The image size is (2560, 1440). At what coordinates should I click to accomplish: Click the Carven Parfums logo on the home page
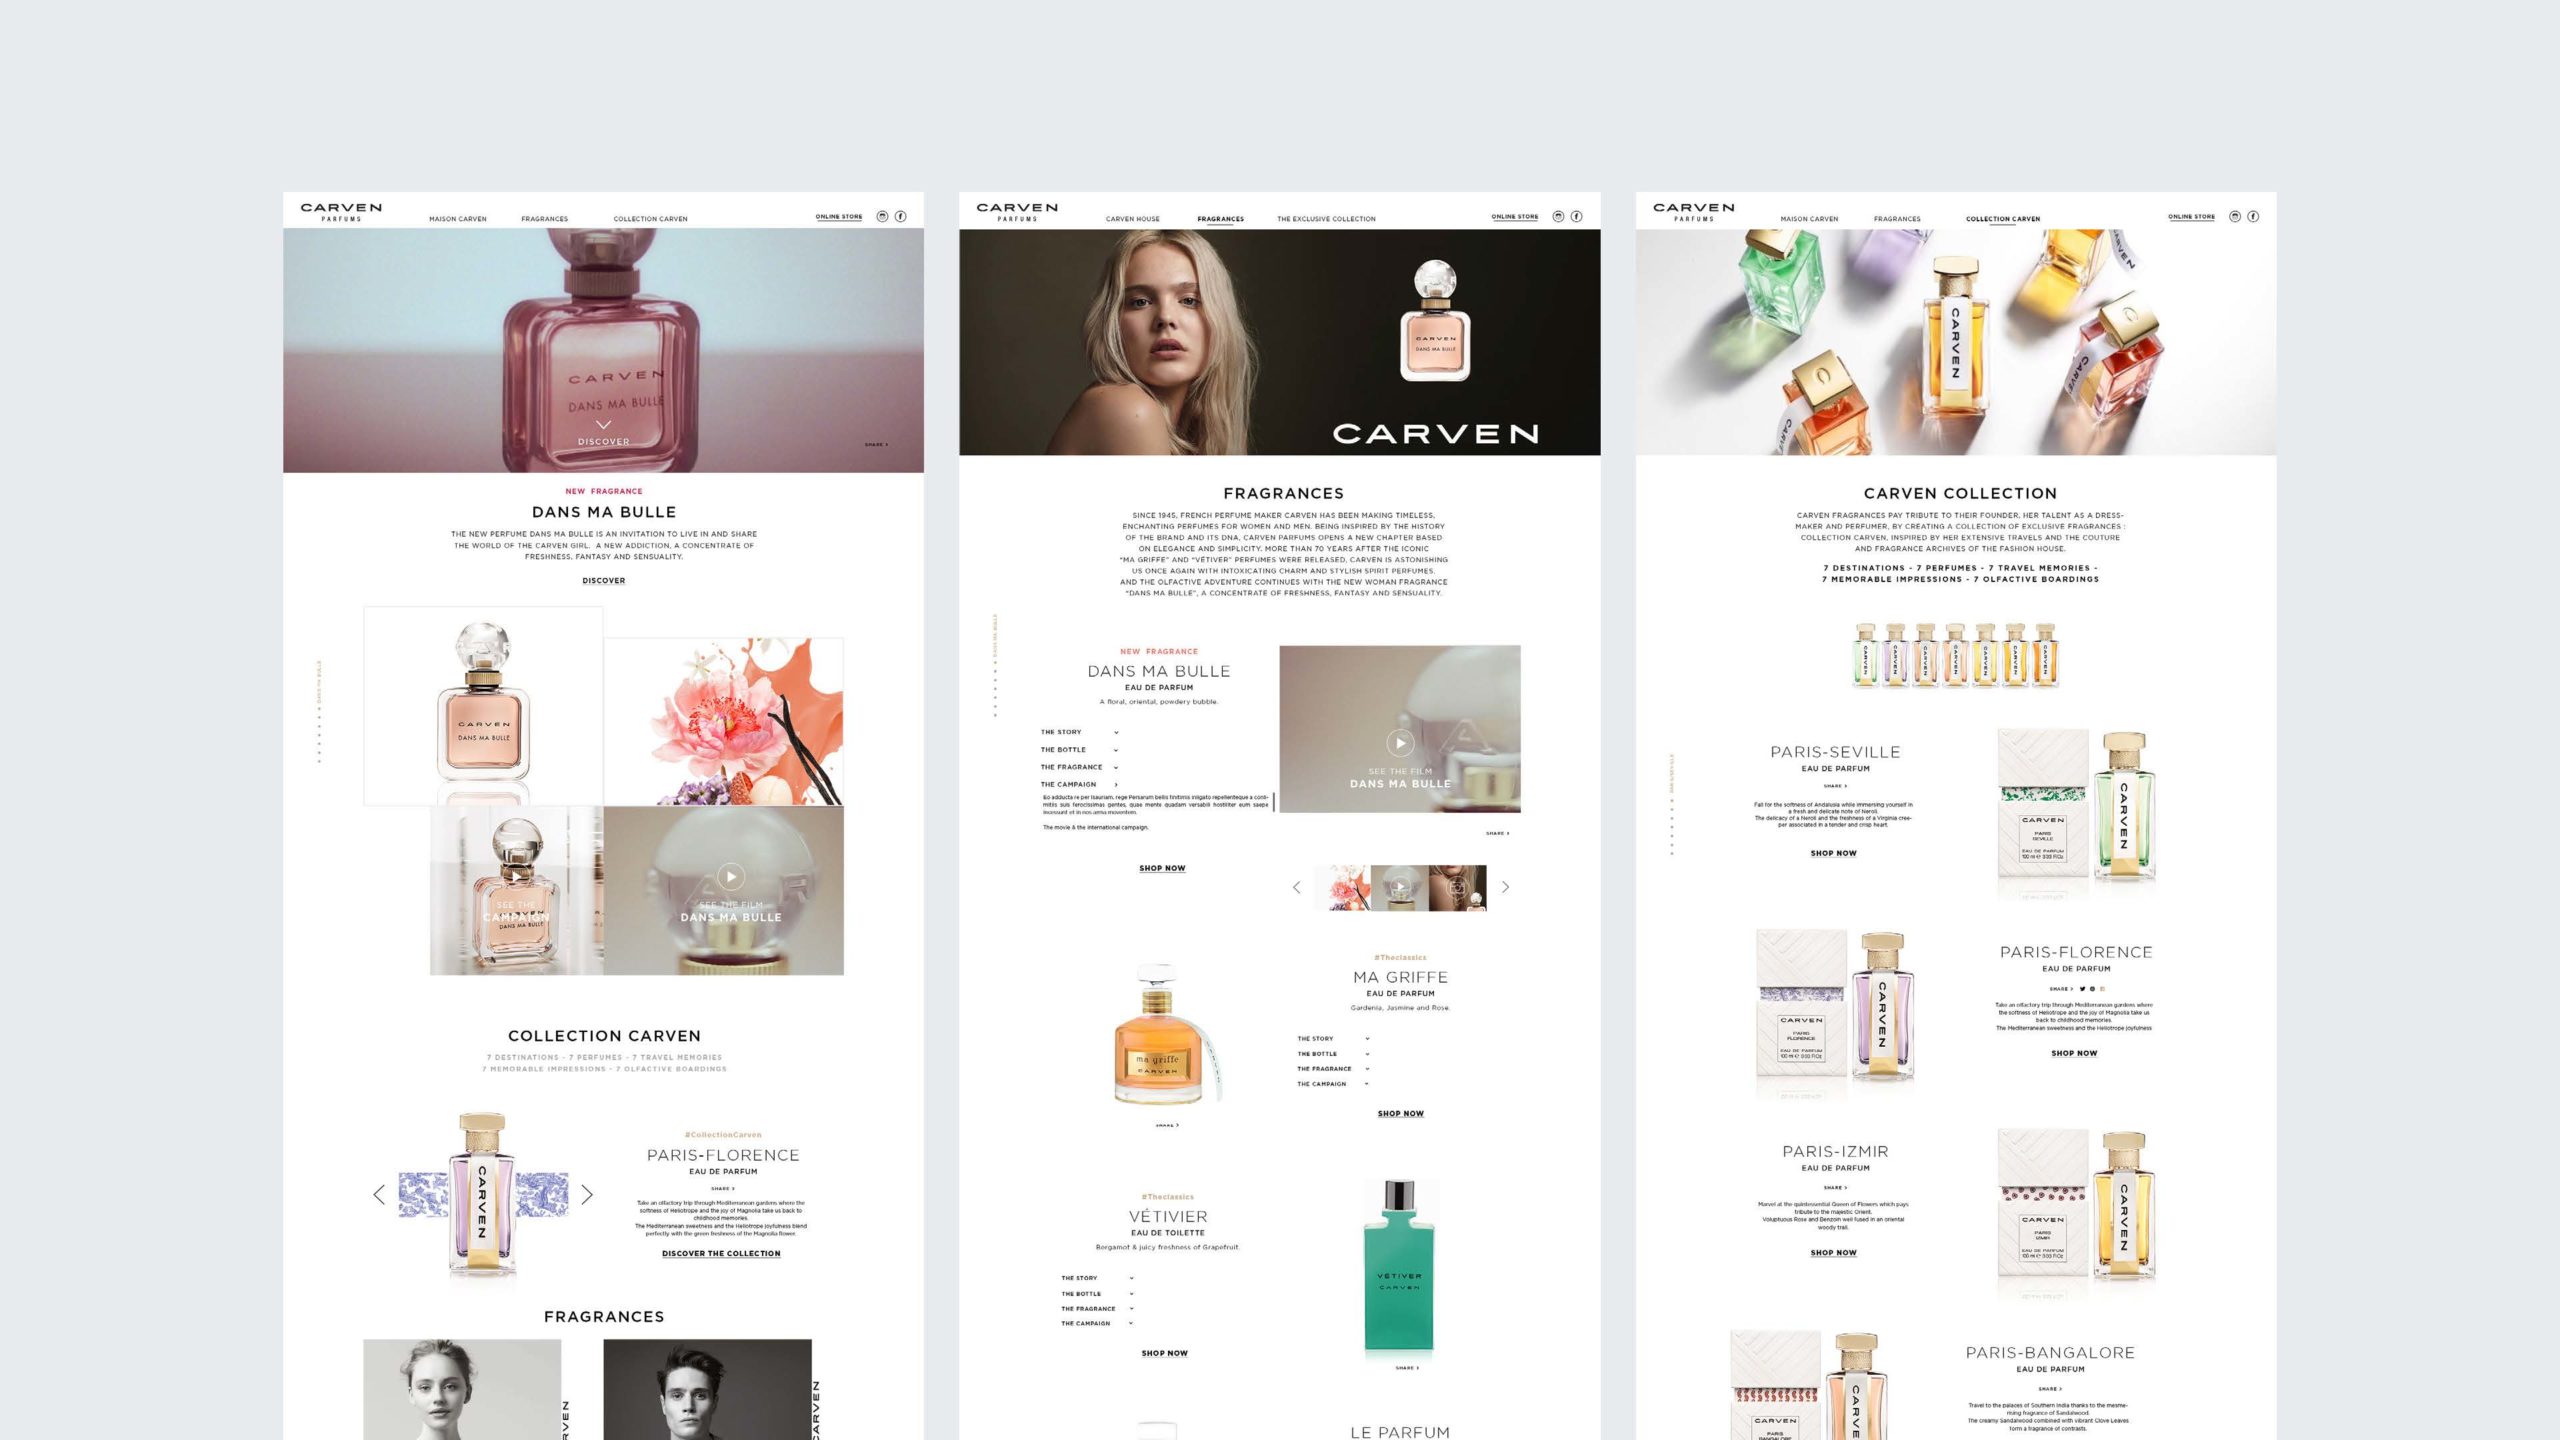(341, 212)
